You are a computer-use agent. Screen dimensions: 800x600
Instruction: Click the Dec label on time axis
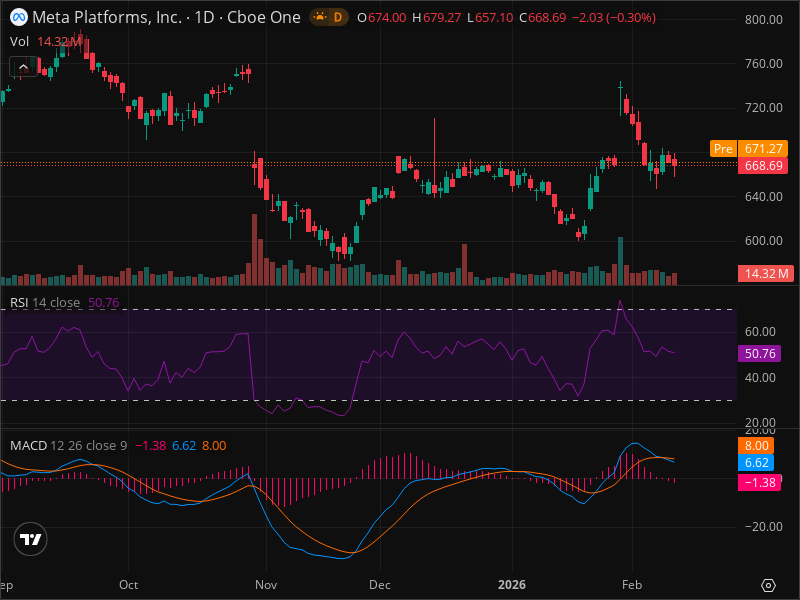[380, 585]
